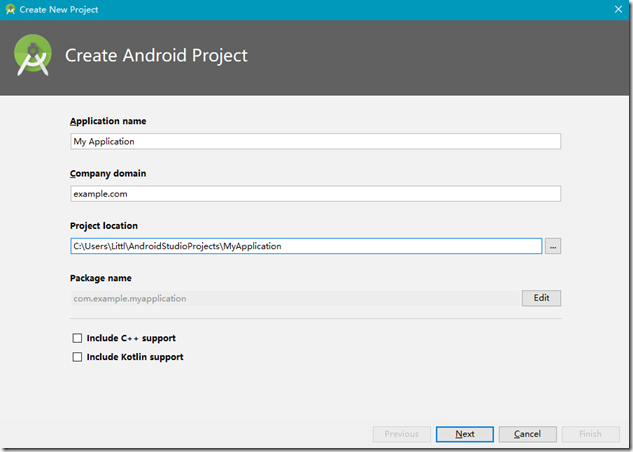This screenshot has height=452, width=633.
Task: Click the Create New Project window title
Action: coord(59,10)
